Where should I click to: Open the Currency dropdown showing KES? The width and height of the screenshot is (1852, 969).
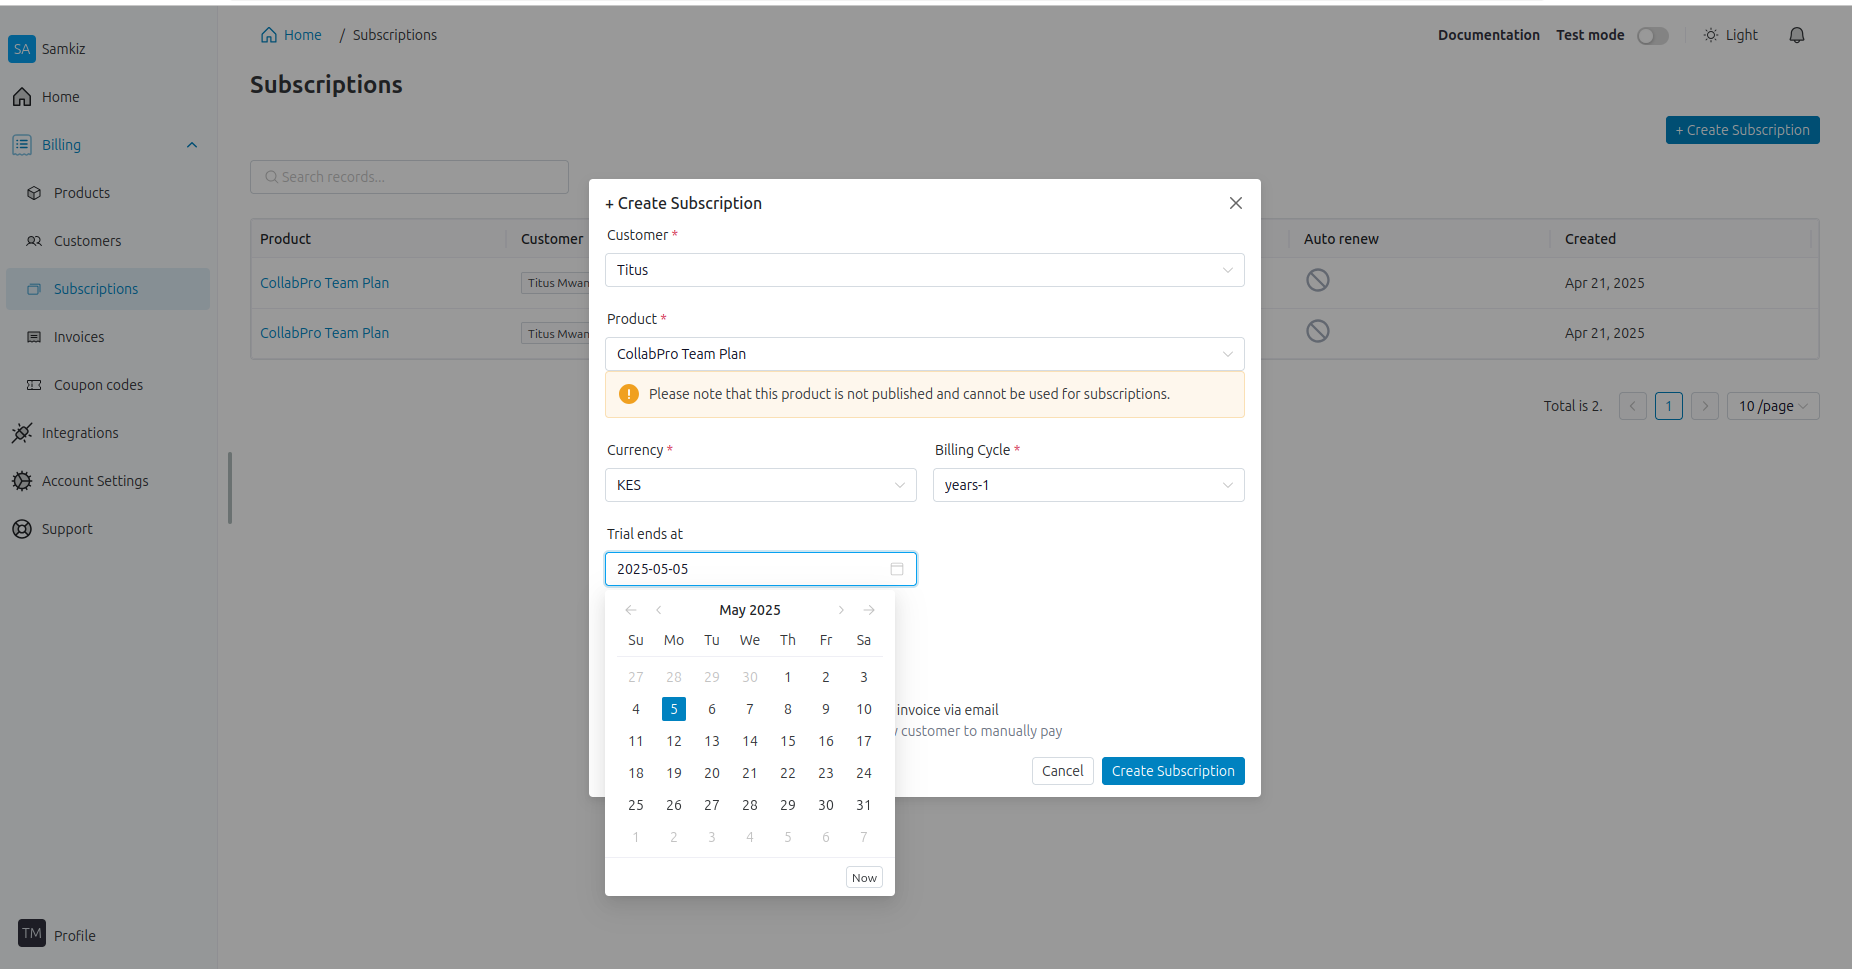(x=760, y=485)
